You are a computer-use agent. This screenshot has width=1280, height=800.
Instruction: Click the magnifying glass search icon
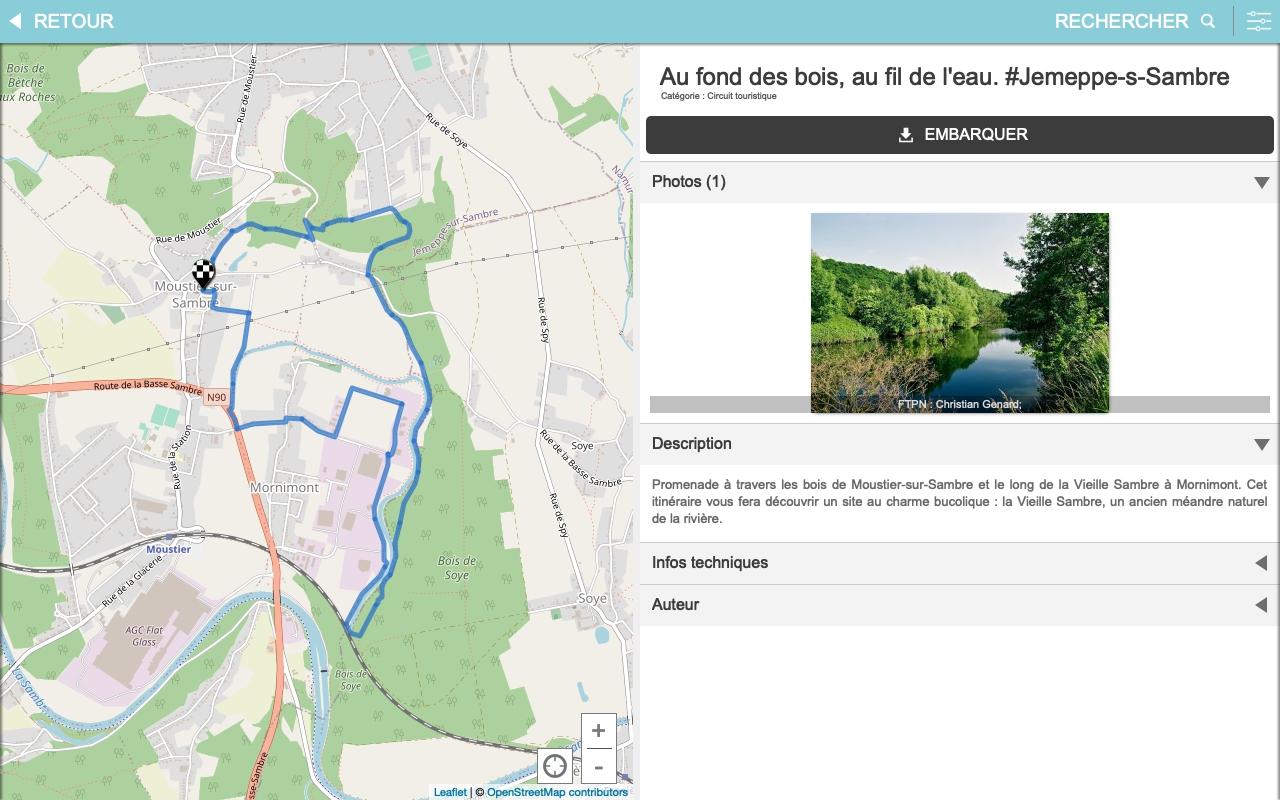point(1208,21)
